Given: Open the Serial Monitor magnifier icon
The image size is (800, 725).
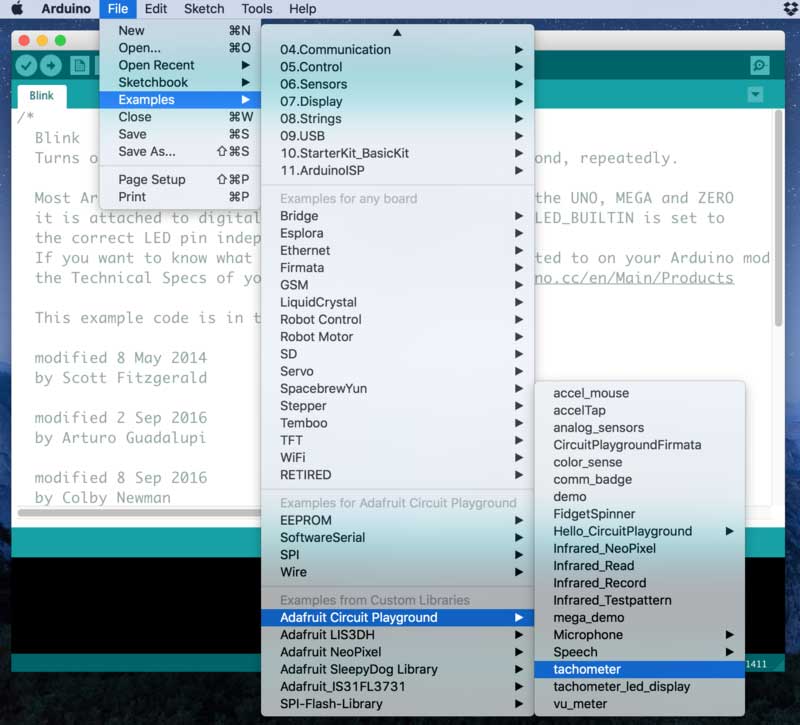Looking at the screenshot, I should [760, 66].
